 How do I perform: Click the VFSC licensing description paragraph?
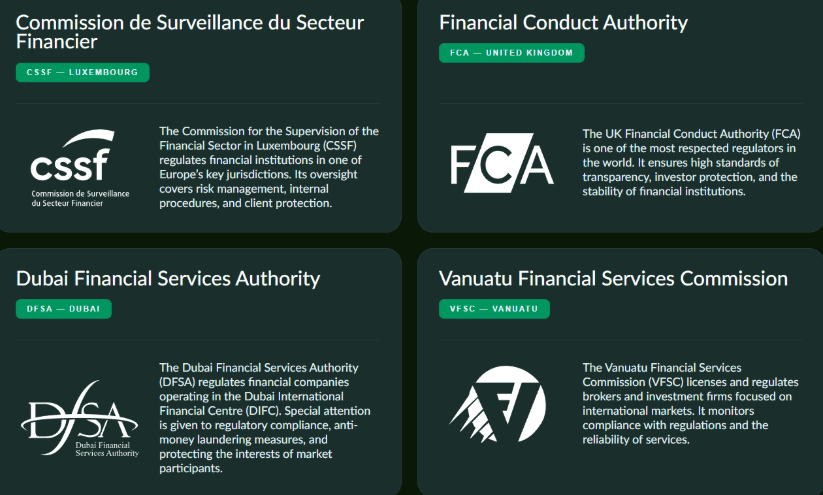coord(687,404)
